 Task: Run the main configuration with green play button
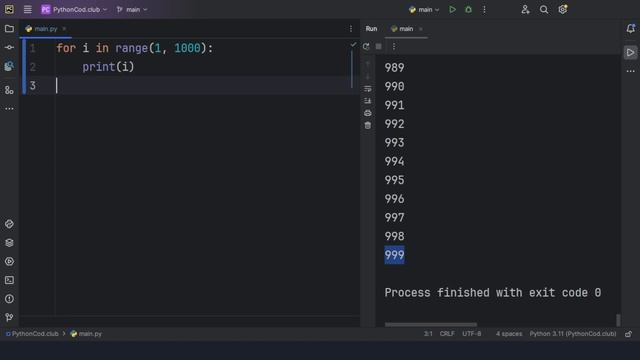tap(452, 9)
